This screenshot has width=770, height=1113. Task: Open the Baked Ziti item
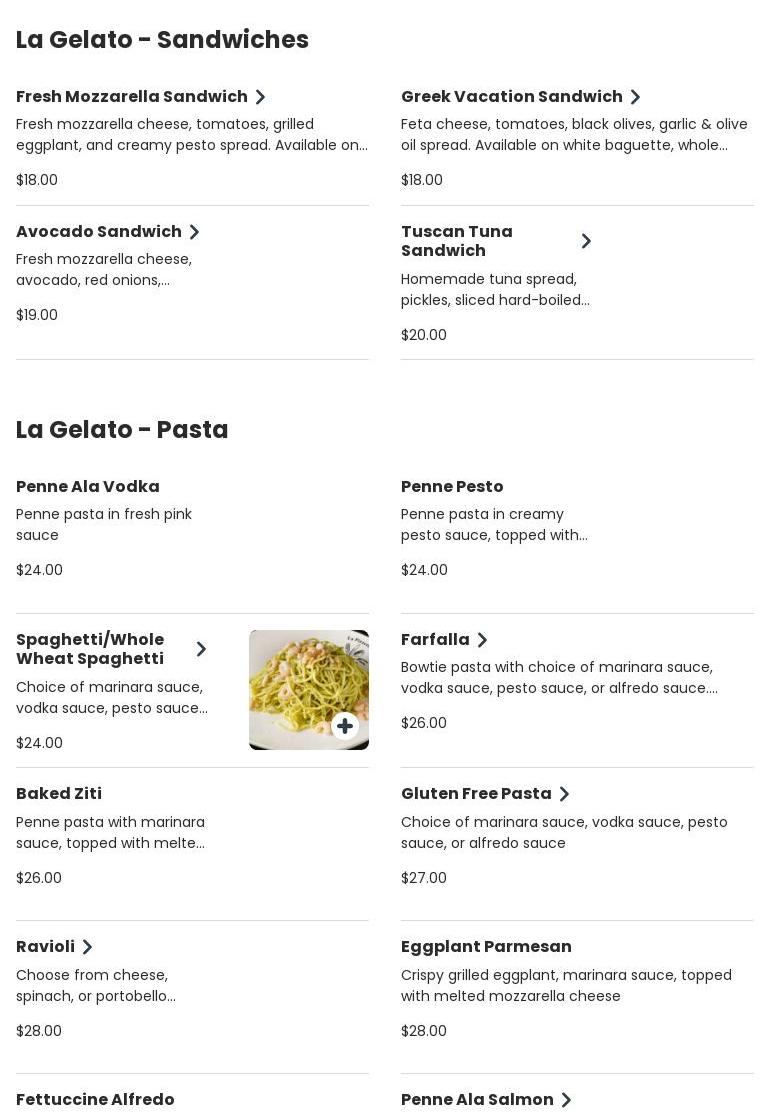pos(59,794)
